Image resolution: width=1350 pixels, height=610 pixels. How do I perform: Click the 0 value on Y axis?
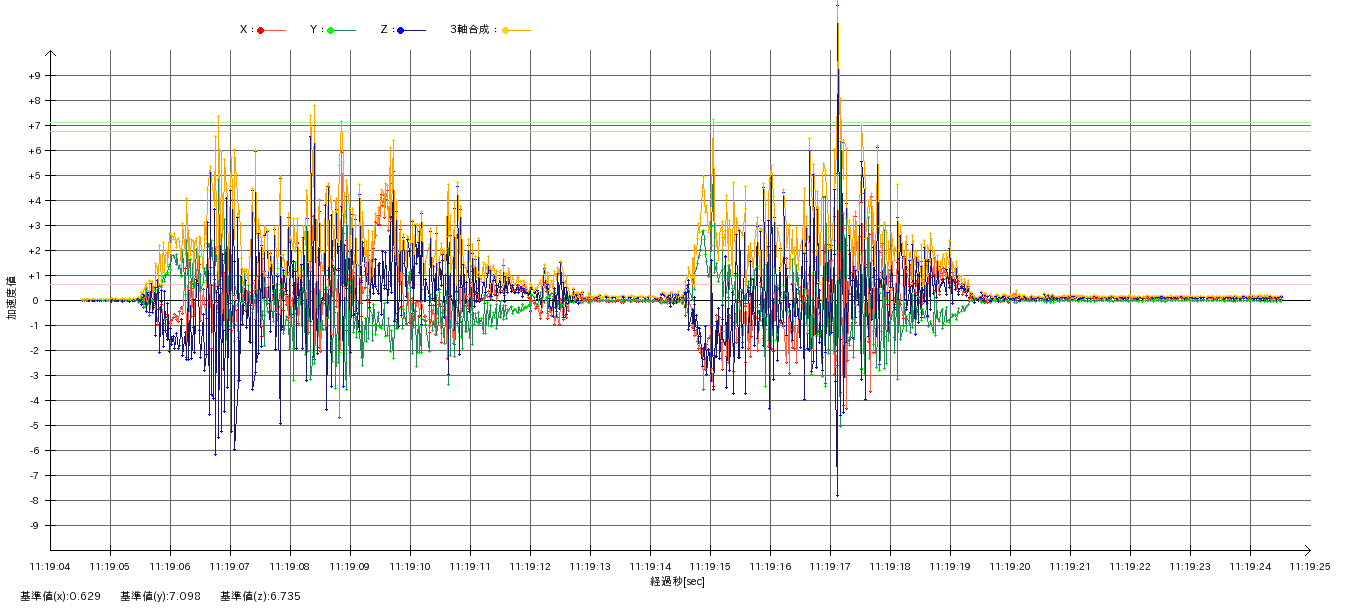pos(36,301)
